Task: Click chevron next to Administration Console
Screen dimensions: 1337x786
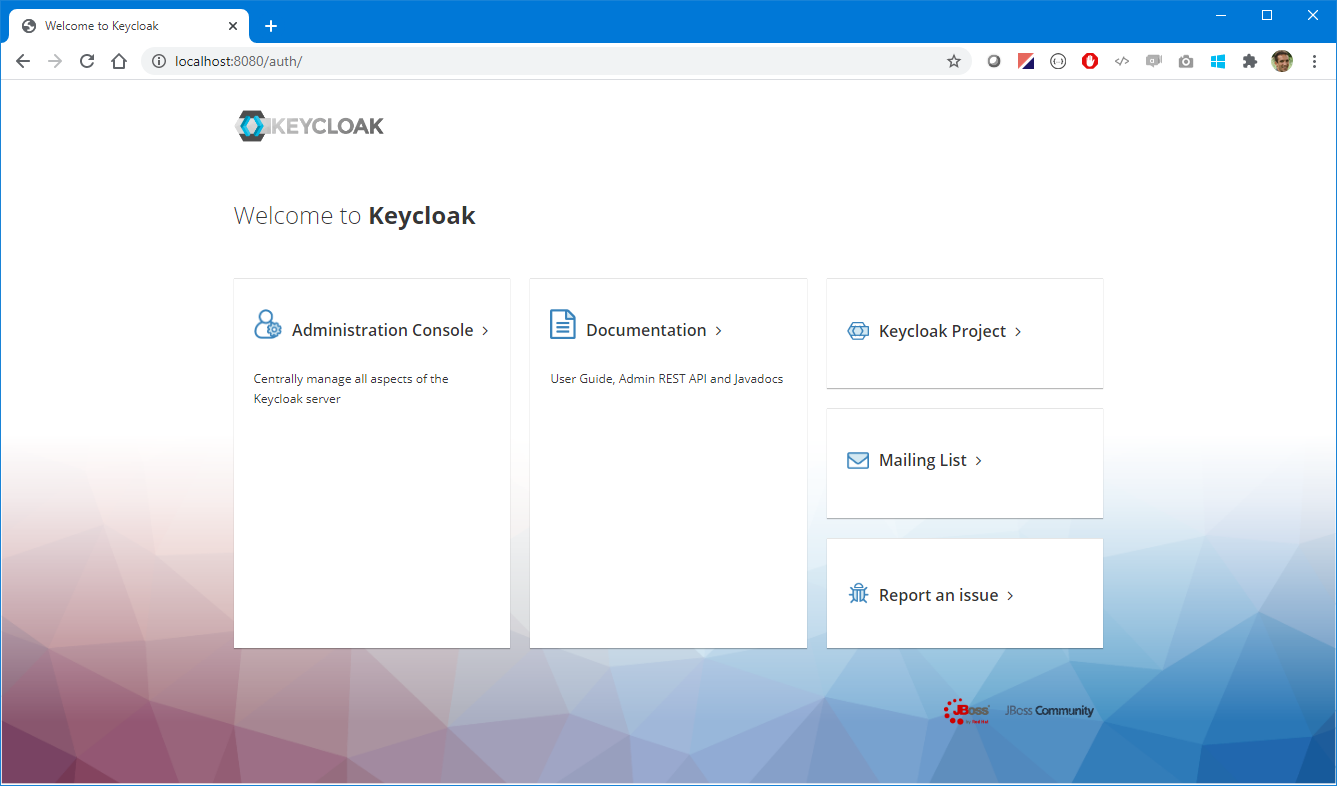Action: pos(485,331)
